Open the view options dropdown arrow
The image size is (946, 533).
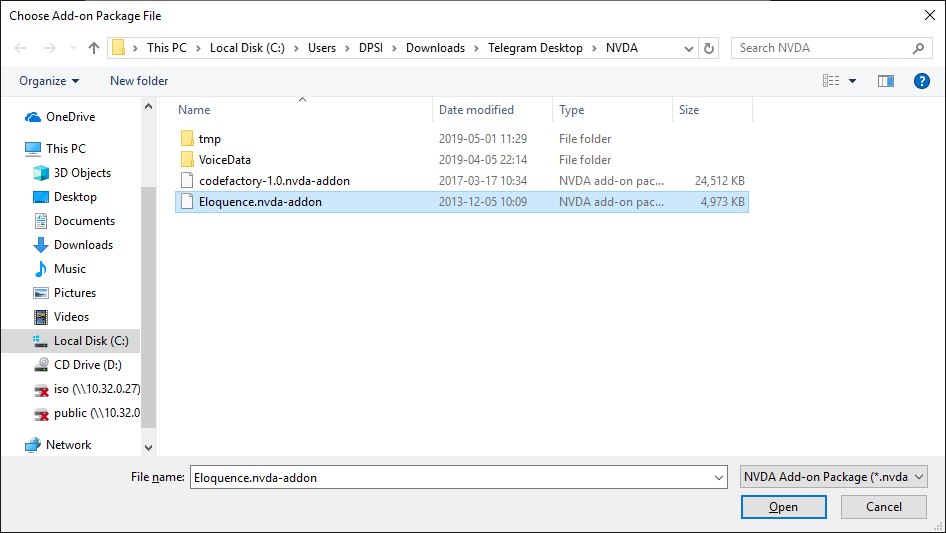click(852, 81)
